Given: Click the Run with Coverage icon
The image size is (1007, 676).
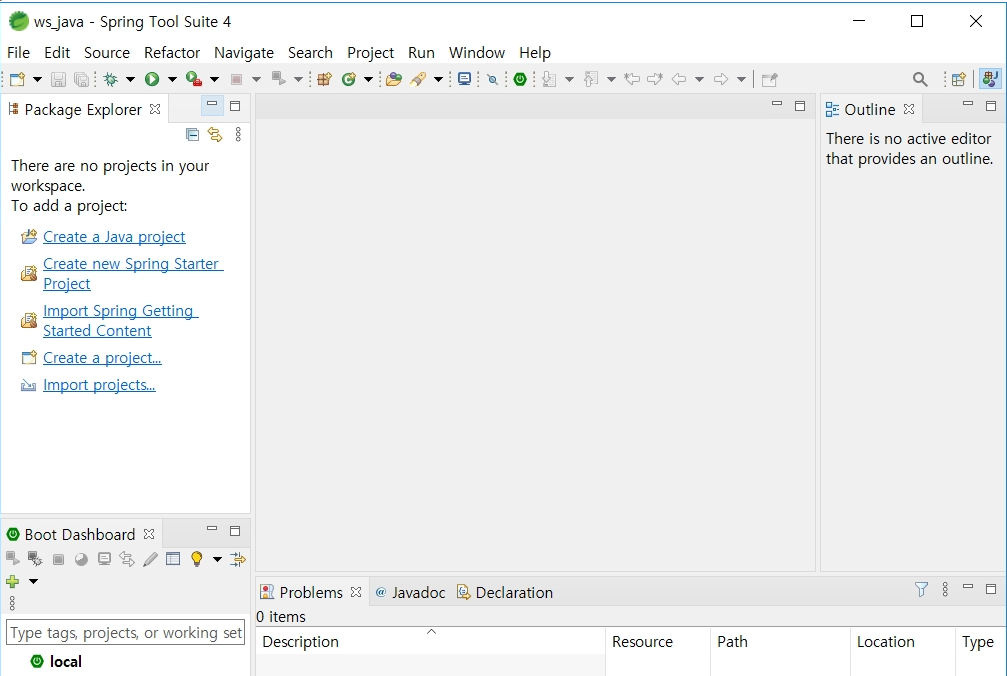Looking at the screenshot, I should pos(194,79).
